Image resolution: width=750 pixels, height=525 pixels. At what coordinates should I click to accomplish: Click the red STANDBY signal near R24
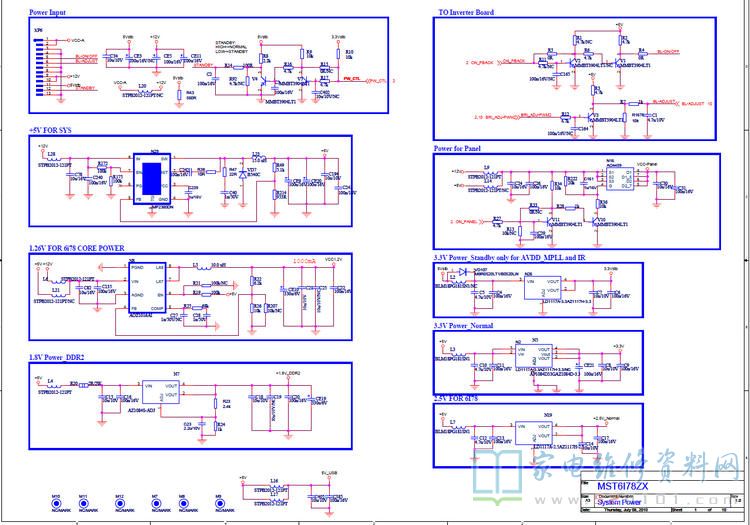tap(204, 65)
